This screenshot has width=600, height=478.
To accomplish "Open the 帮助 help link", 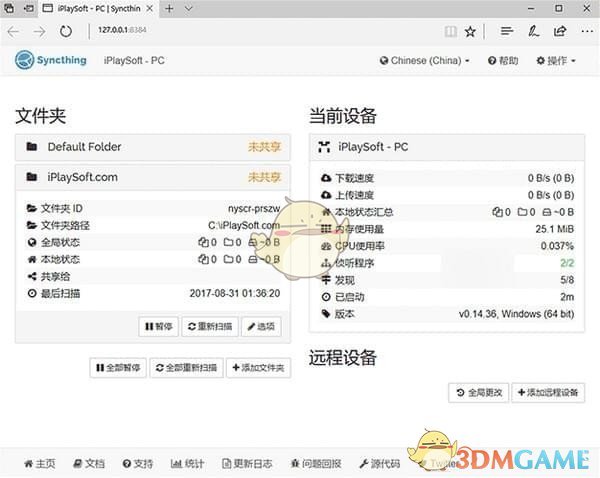I will point(503,60).
